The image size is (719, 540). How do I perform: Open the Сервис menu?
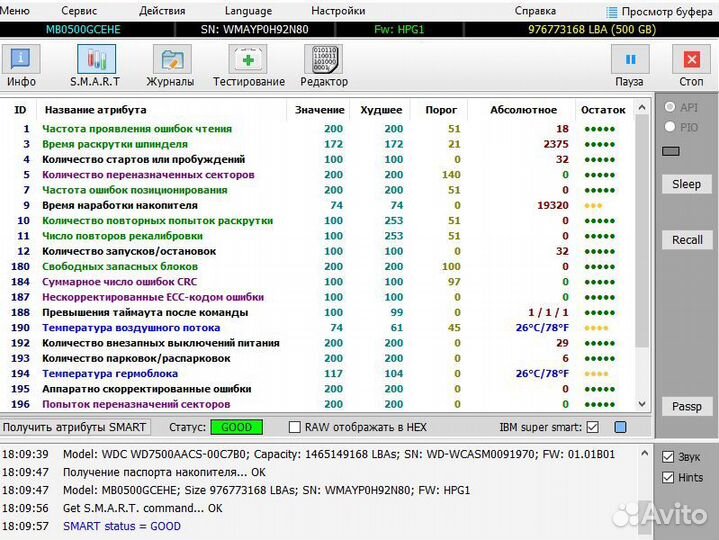(79, 11)
